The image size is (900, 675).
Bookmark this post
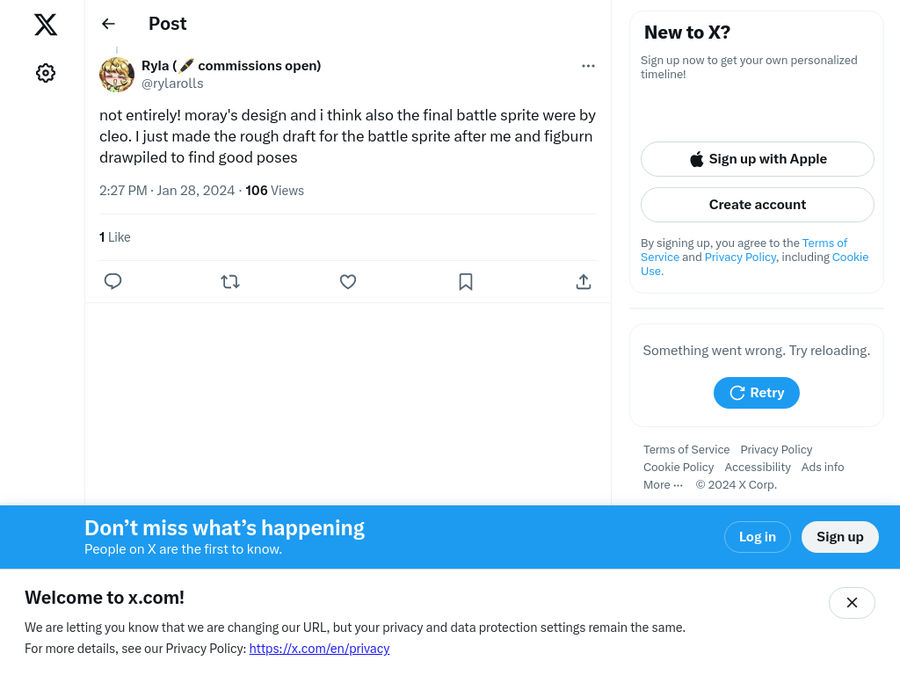465,282
